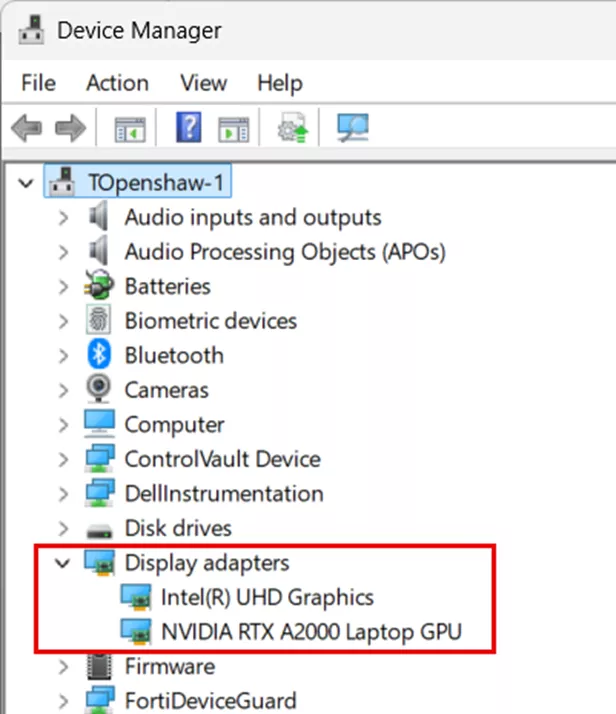
Task: Click the FortiDeviceGuard icon
Action: pyautogui.click(x=99, y=700)
